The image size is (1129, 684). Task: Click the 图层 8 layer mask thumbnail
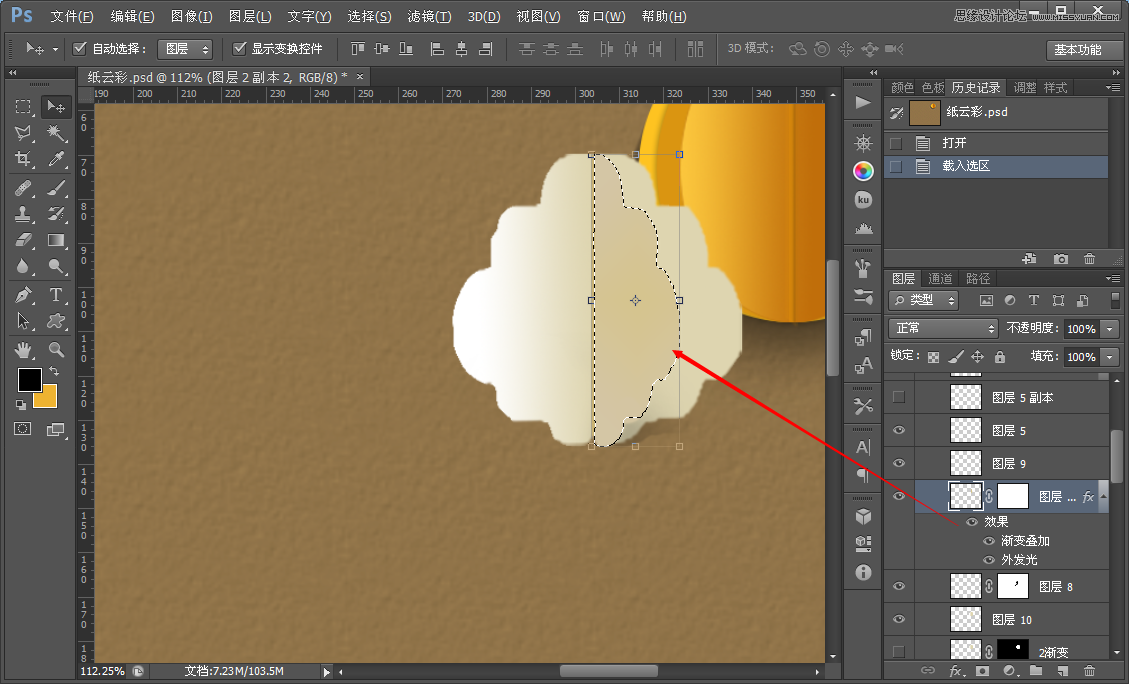[1012, 586]
